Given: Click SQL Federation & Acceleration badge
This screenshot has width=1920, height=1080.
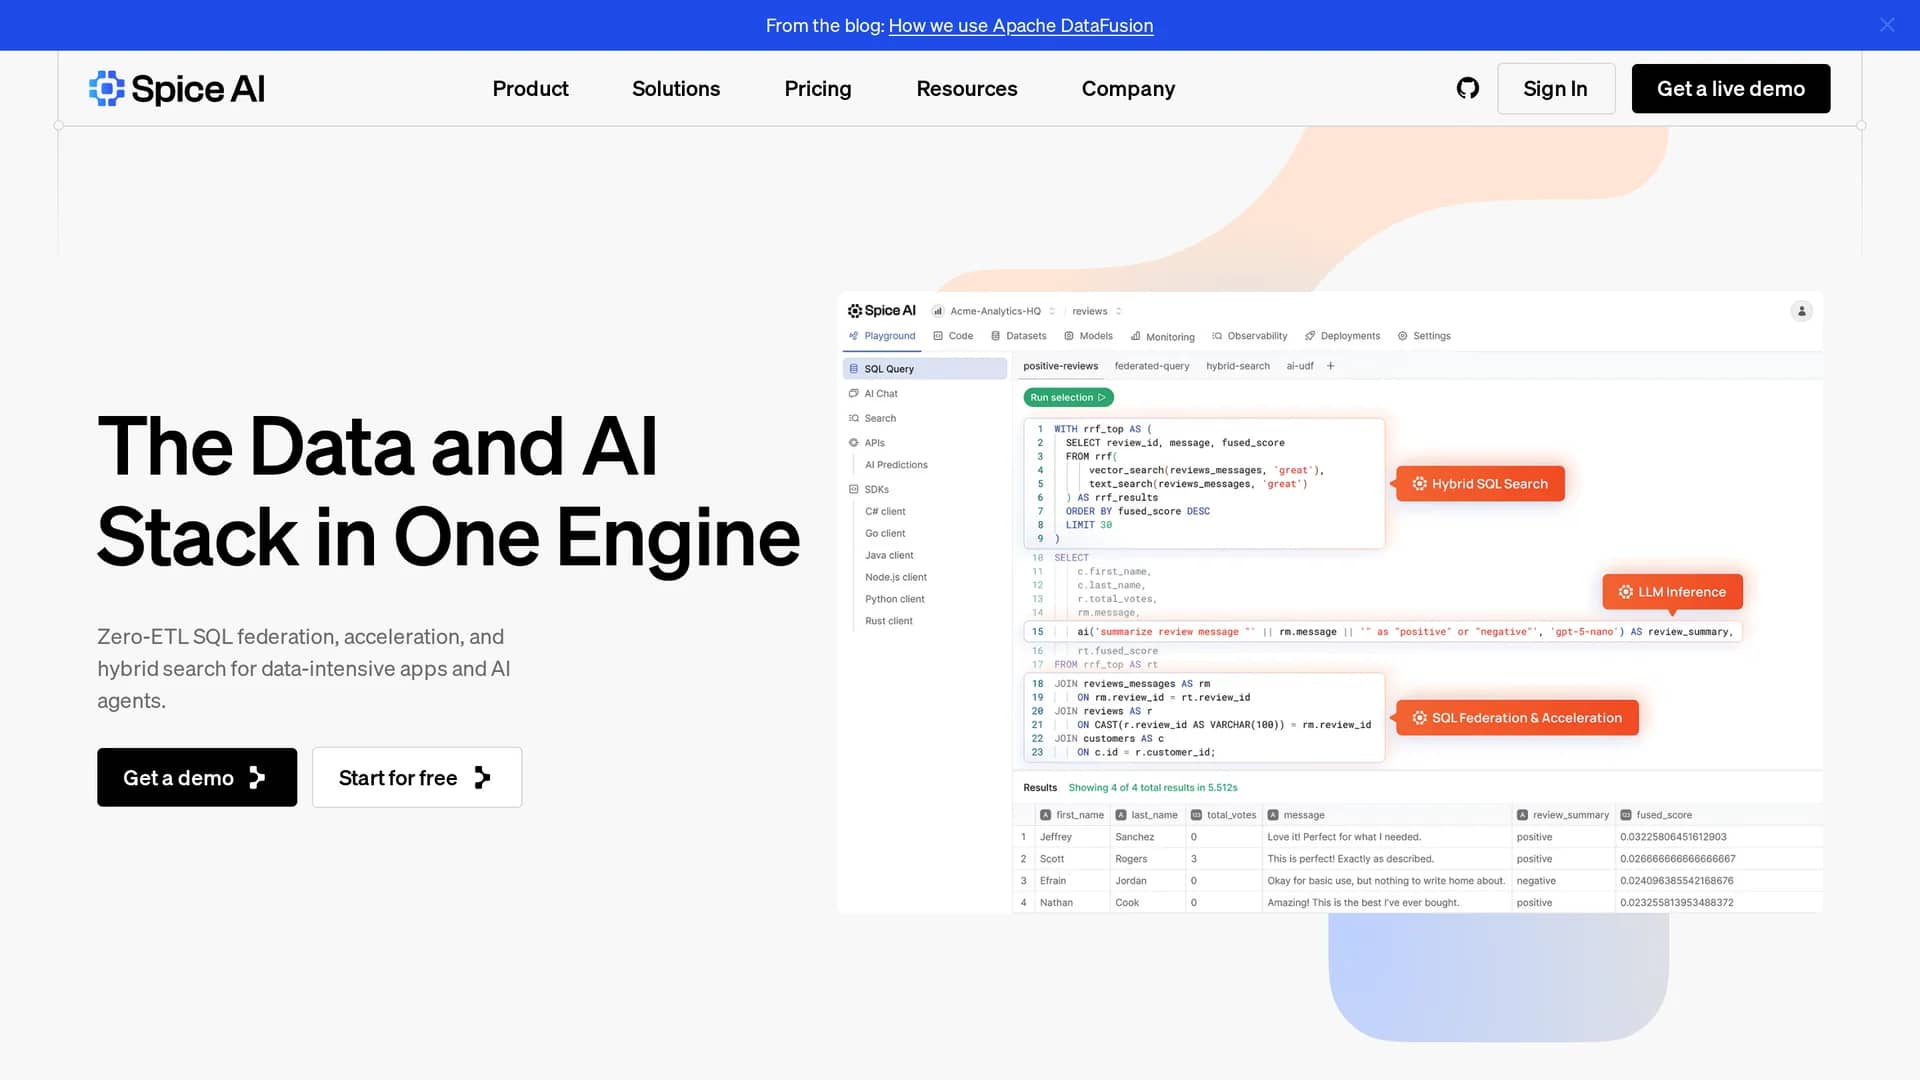Looking at the screenshot, I should (1517, 718).
